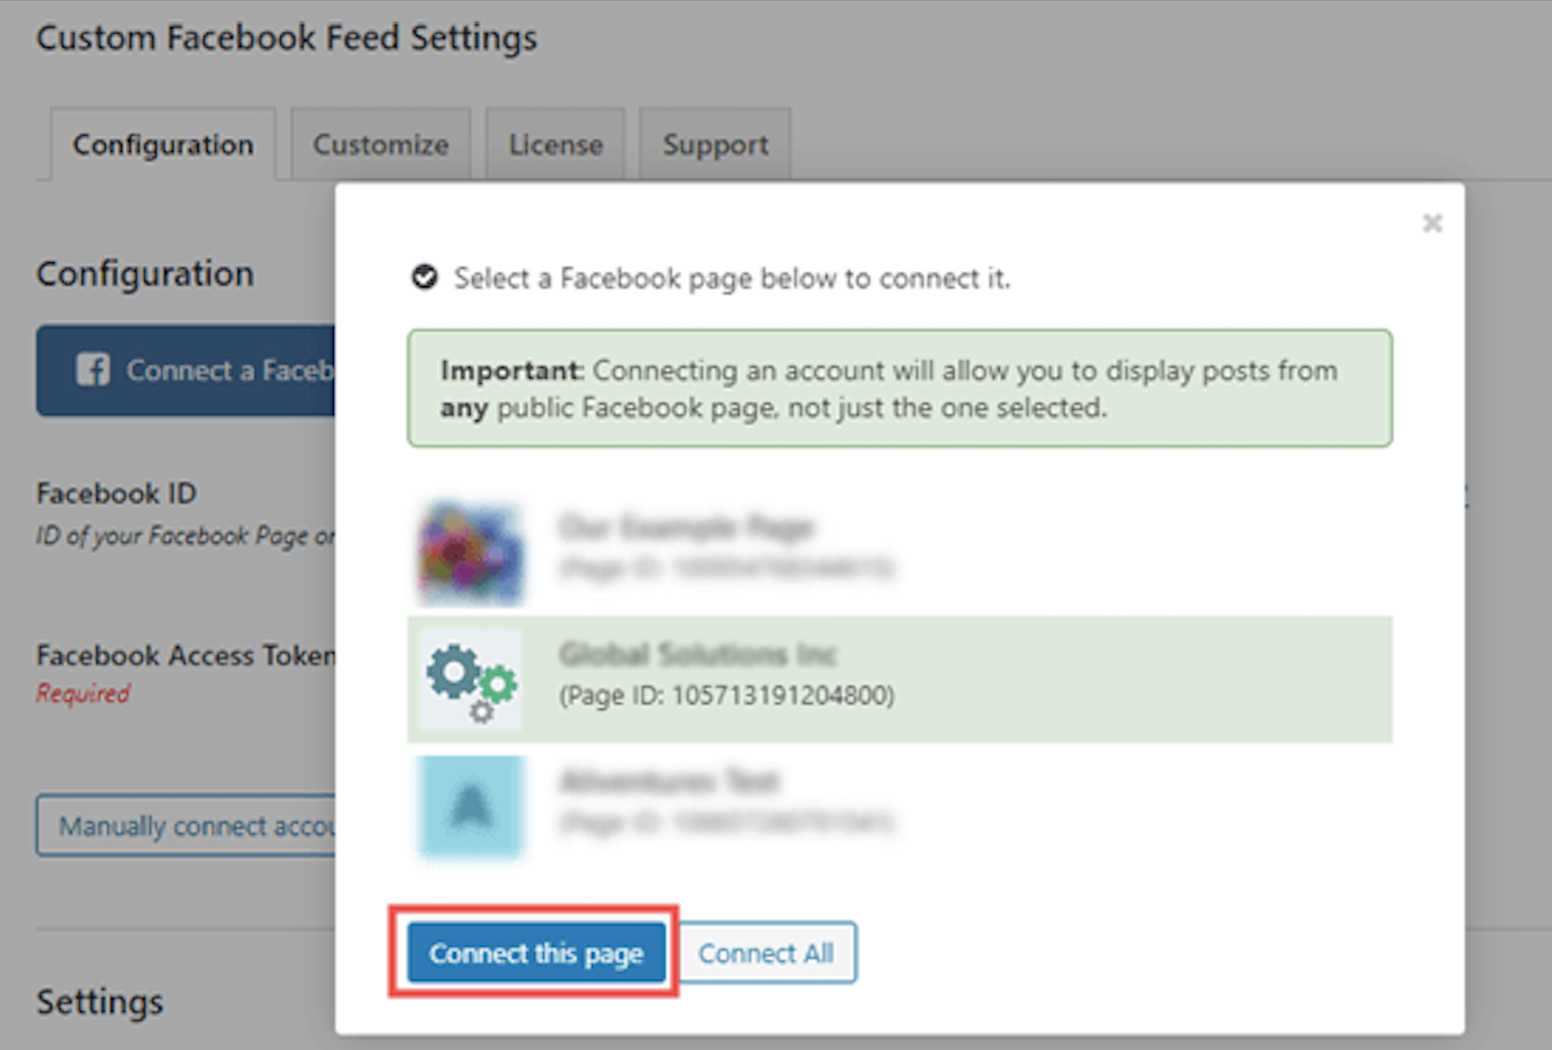Go to the Support tab
This screenshot has width=1552, height=1050.
715,145
